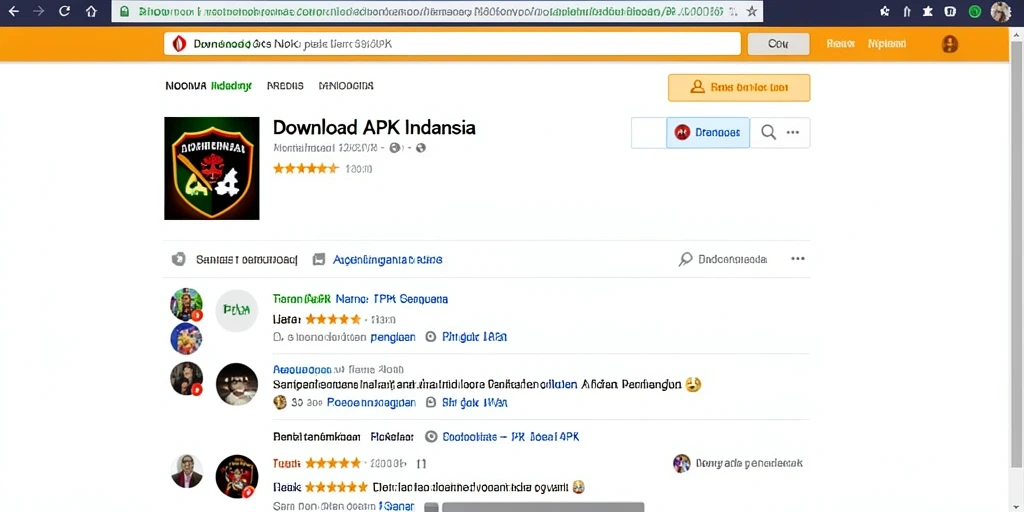Go to the browser home icon
Screen dimensions: 1024x512
(91, 11)
